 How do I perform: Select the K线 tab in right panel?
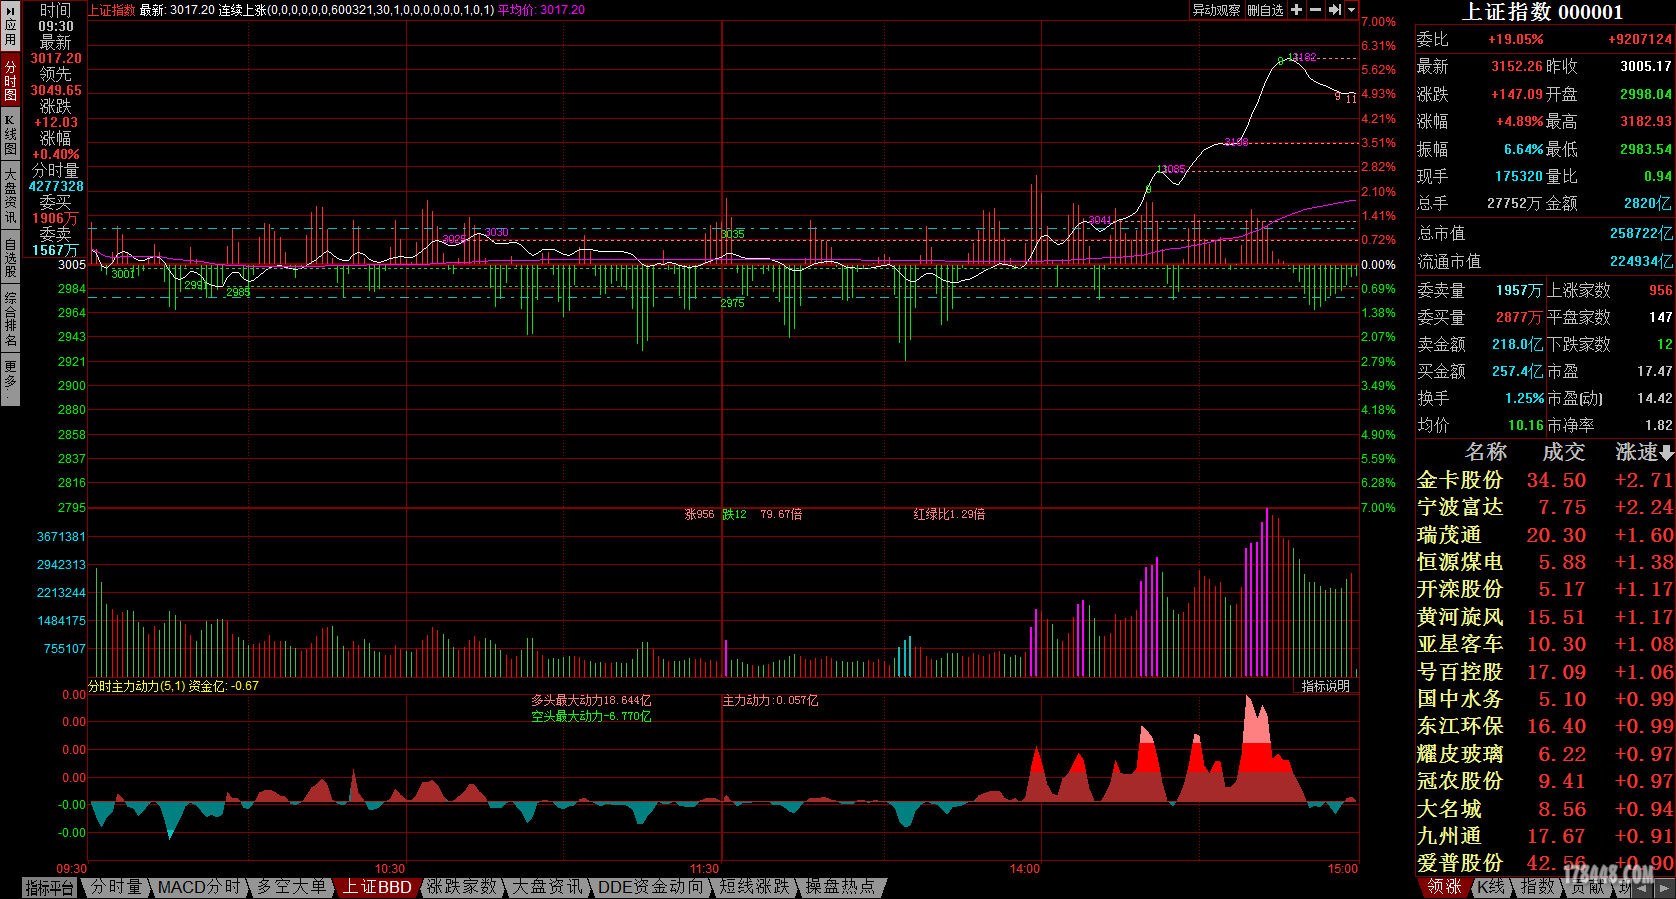[1490, 887]
